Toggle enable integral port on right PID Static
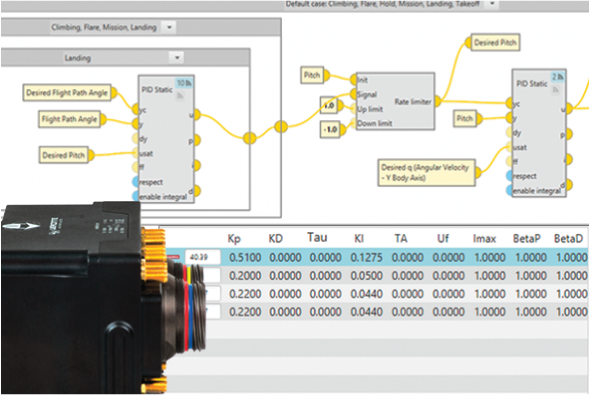 [x=510, y=190]
